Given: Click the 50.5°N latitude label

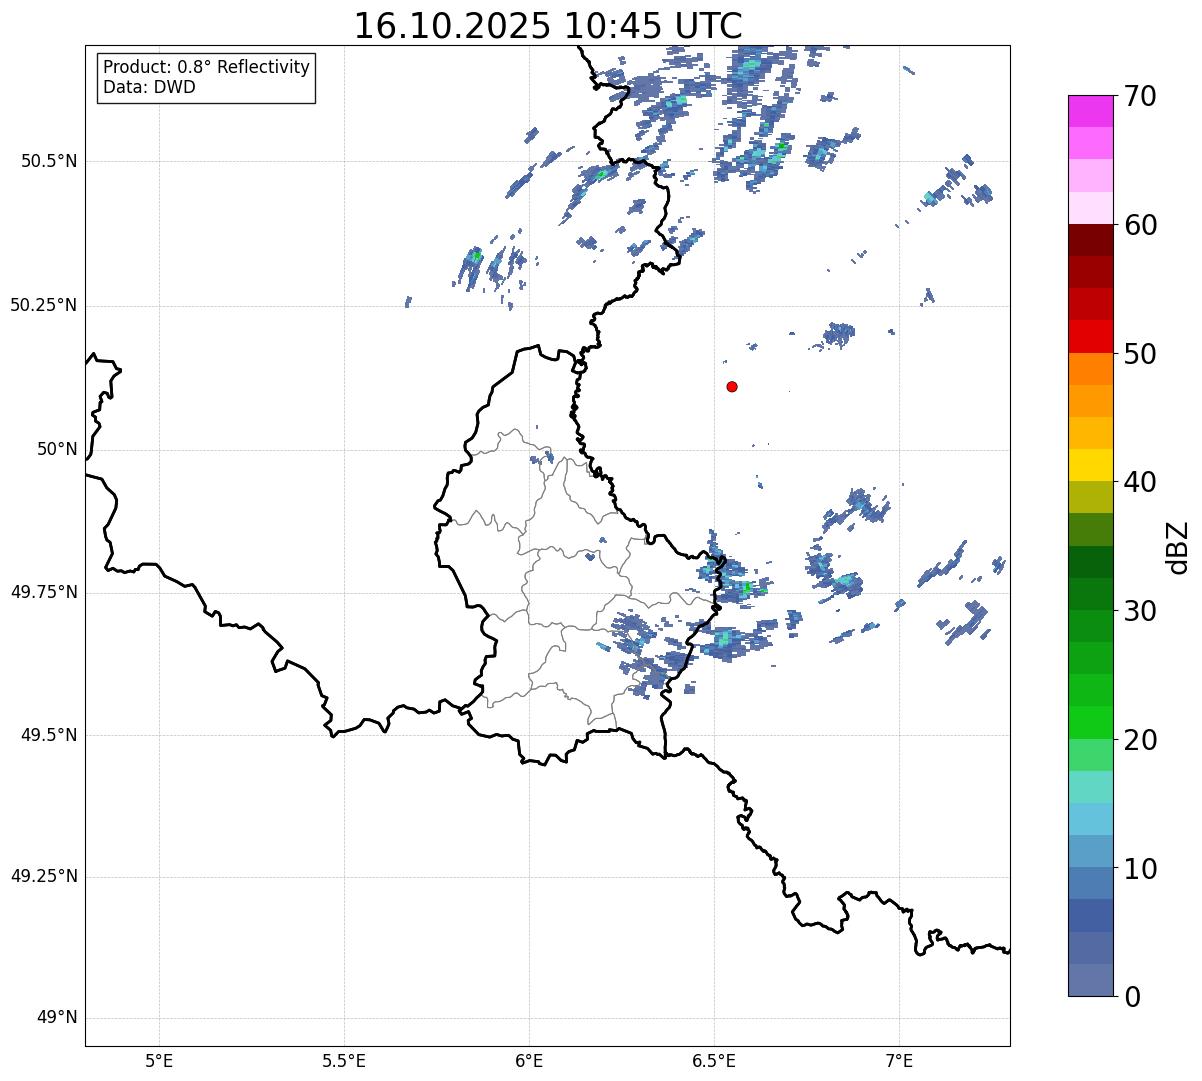Looking at the screenshot, I should click(49, 161).
